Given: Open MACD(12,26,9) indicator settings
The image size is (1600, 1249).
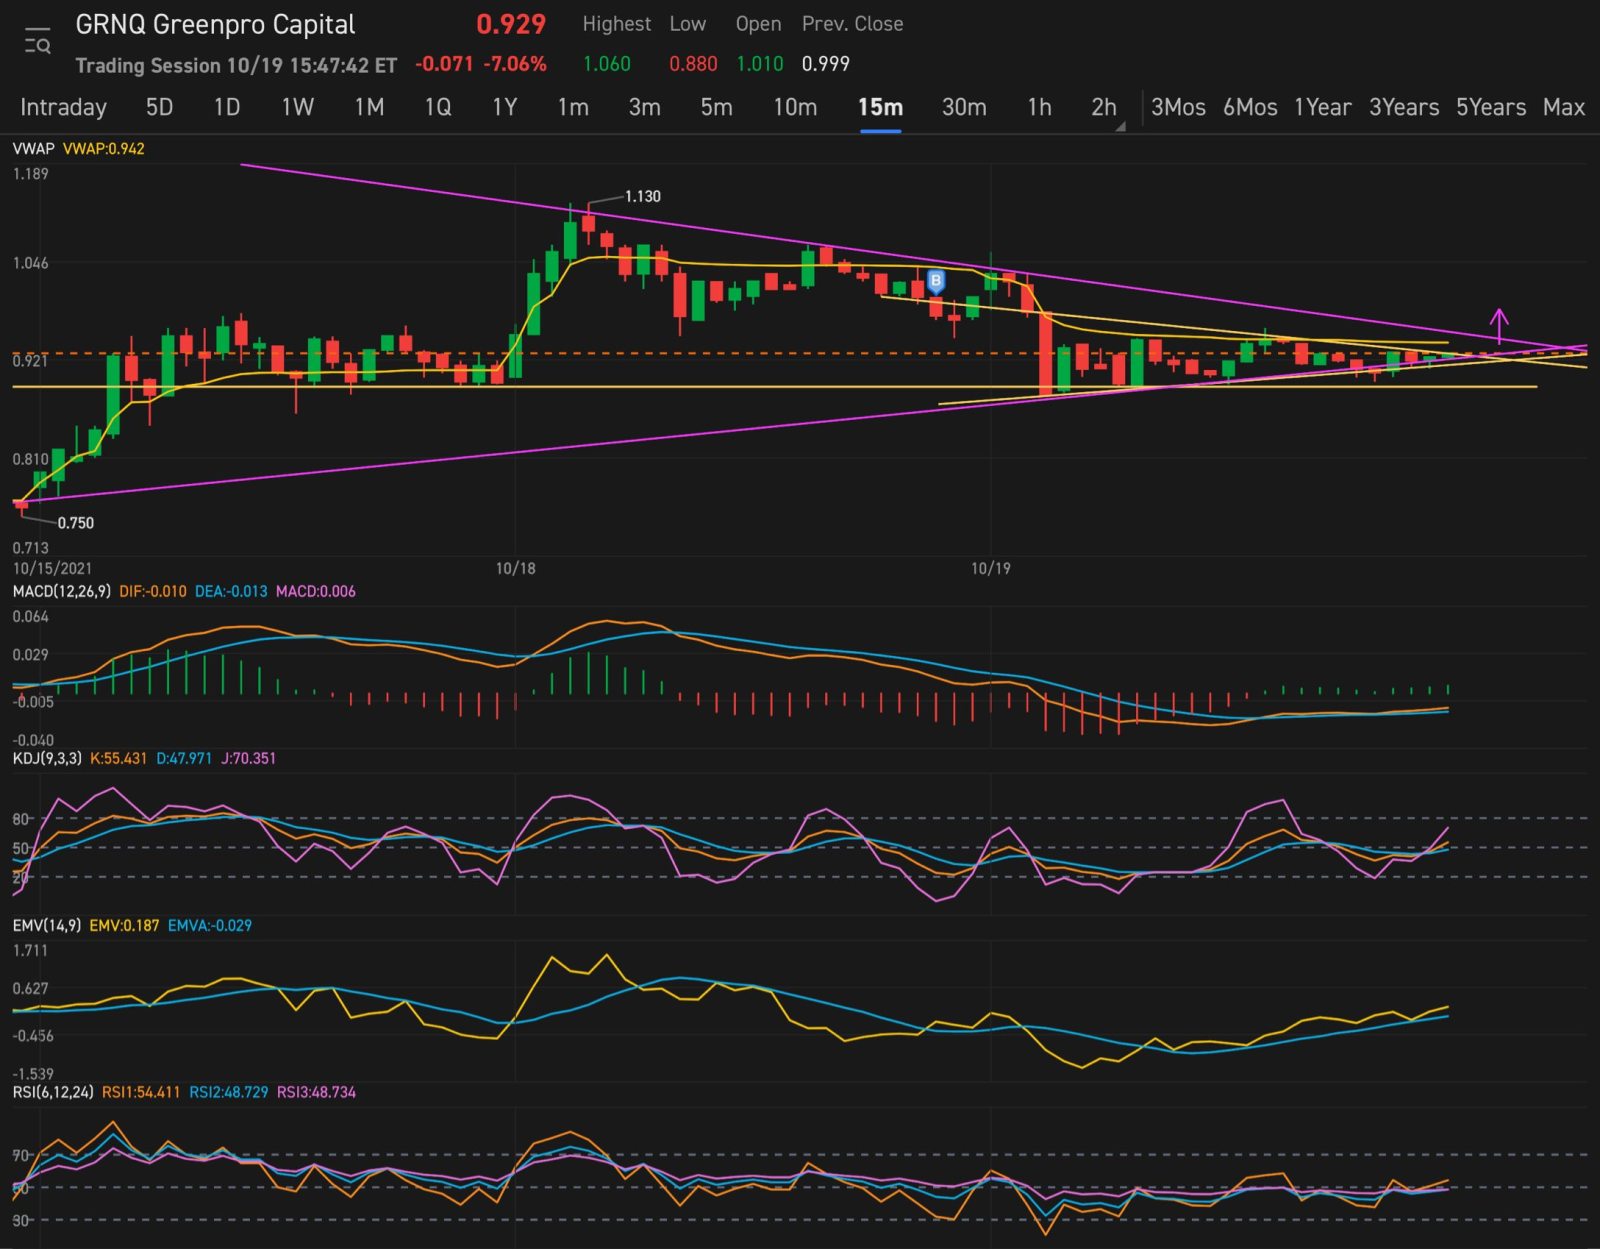Looking at the screenshot, I should (x=61, y=591).
